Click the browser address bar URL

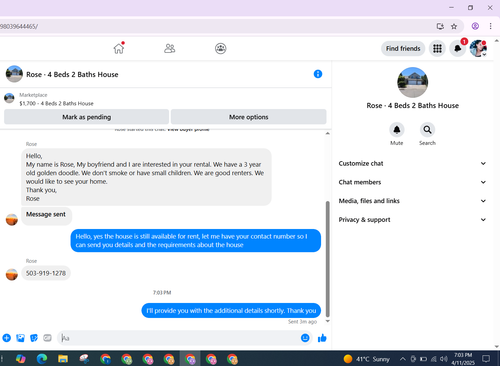[19, 26]
